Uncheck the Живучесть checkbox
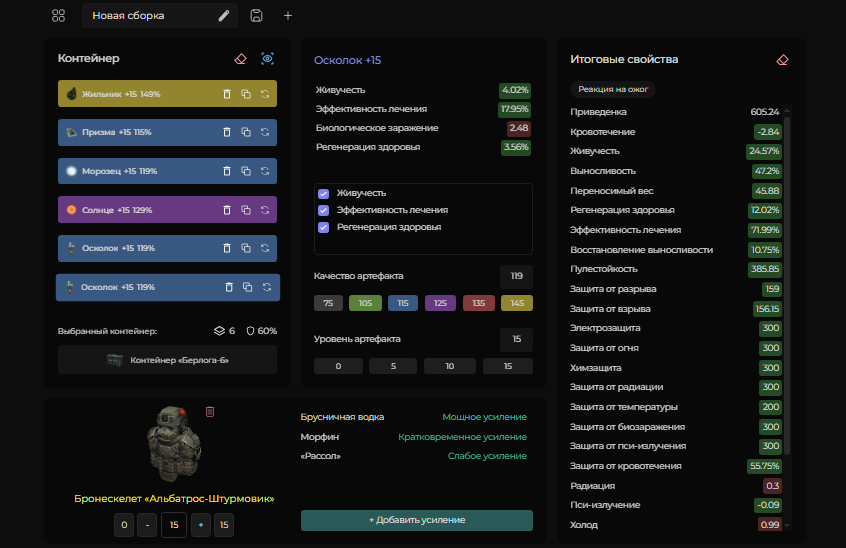 click(324, 193)
